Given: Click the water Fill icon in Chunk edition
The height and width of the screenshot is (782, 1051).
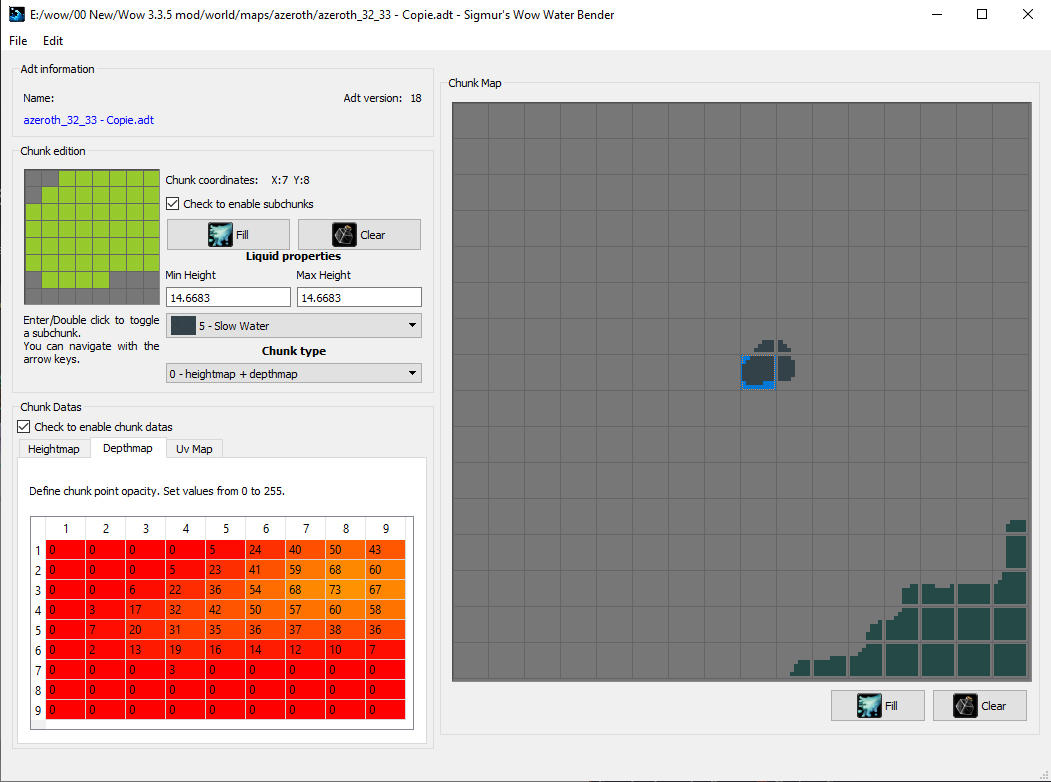Looking at the screenshot, I should tap(219, 234).
